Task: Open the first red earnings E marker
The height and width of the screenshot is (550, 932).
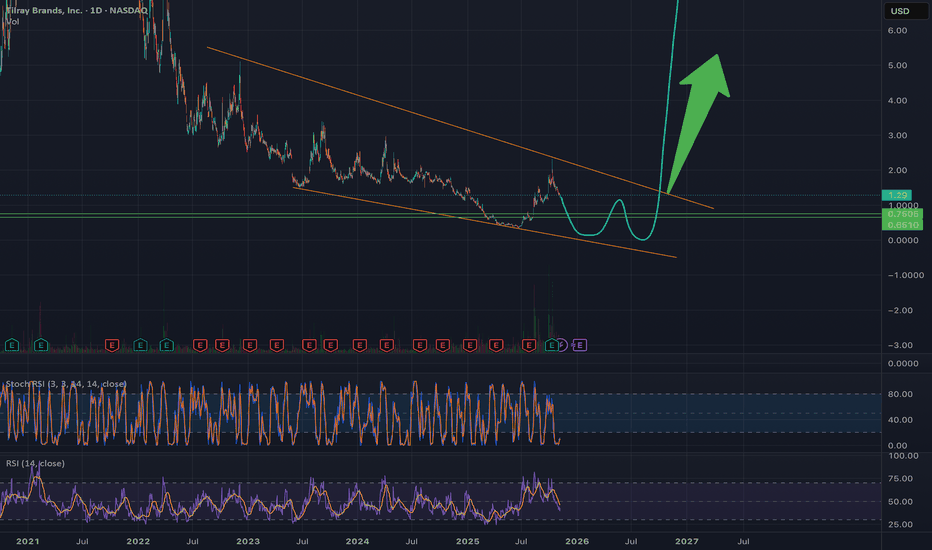Action: coord(112,345)
